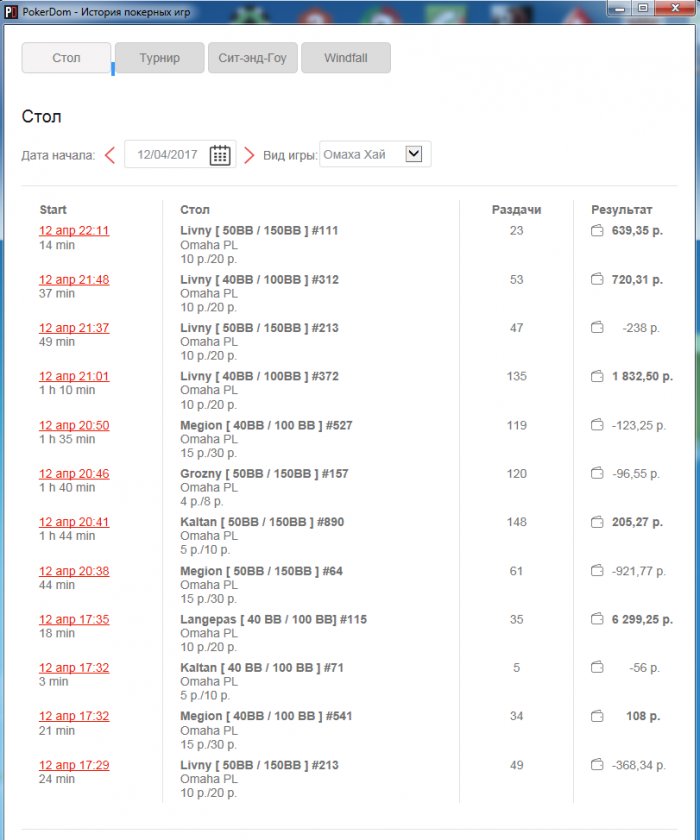Open session link 12 апр 17:35
The width and height of the screenshot is (700, 840).
pos(74,620)
